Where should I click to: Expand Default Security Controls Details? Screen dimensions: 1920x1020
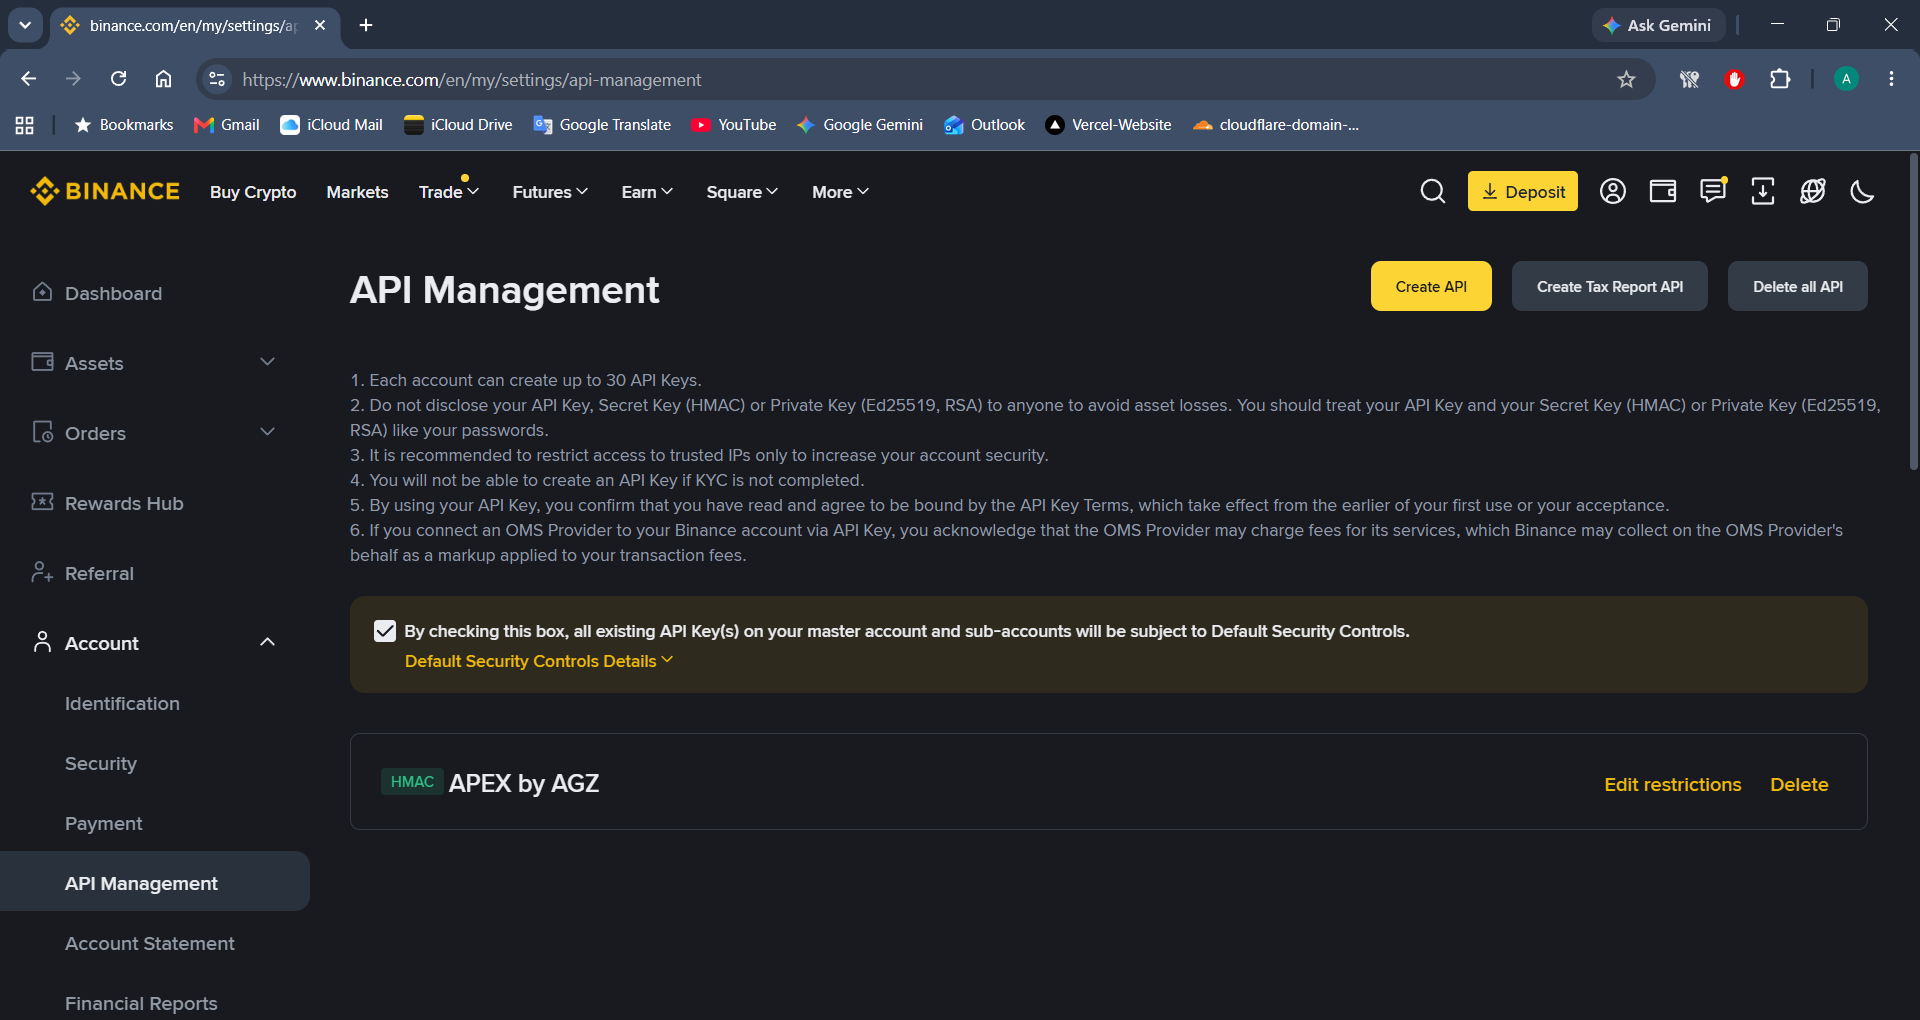click(539, 661)
